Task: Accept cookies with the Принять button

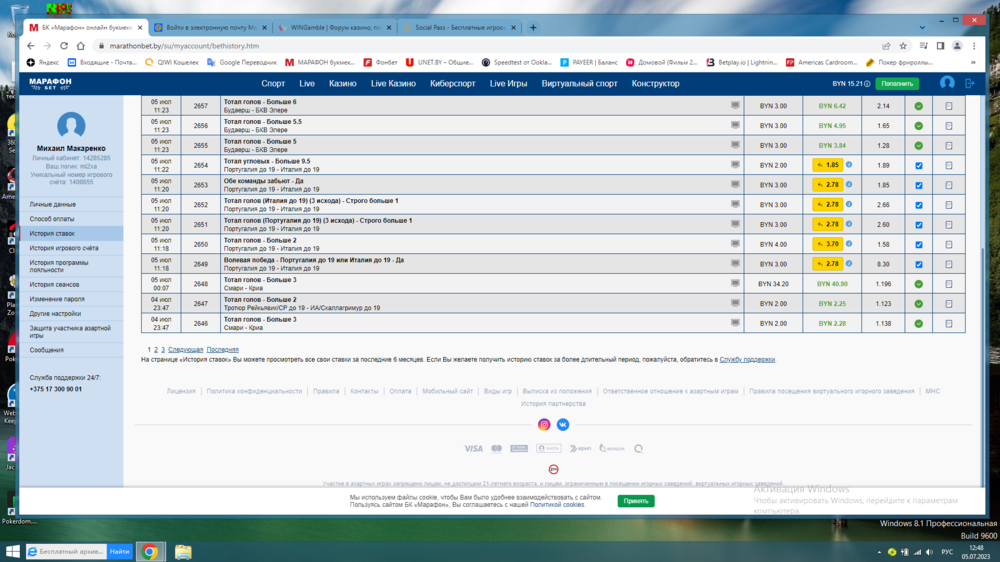Action: click(636, 500)
